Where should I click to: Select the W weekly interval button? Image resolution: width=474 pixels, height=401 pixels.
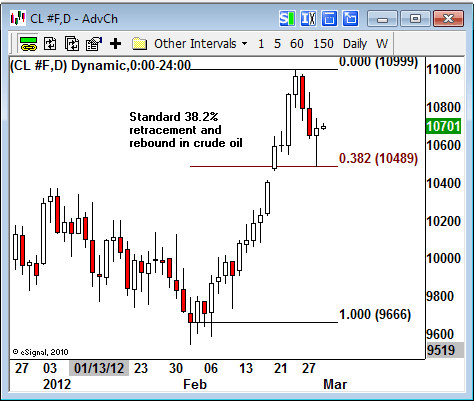(x=382, y=44)
